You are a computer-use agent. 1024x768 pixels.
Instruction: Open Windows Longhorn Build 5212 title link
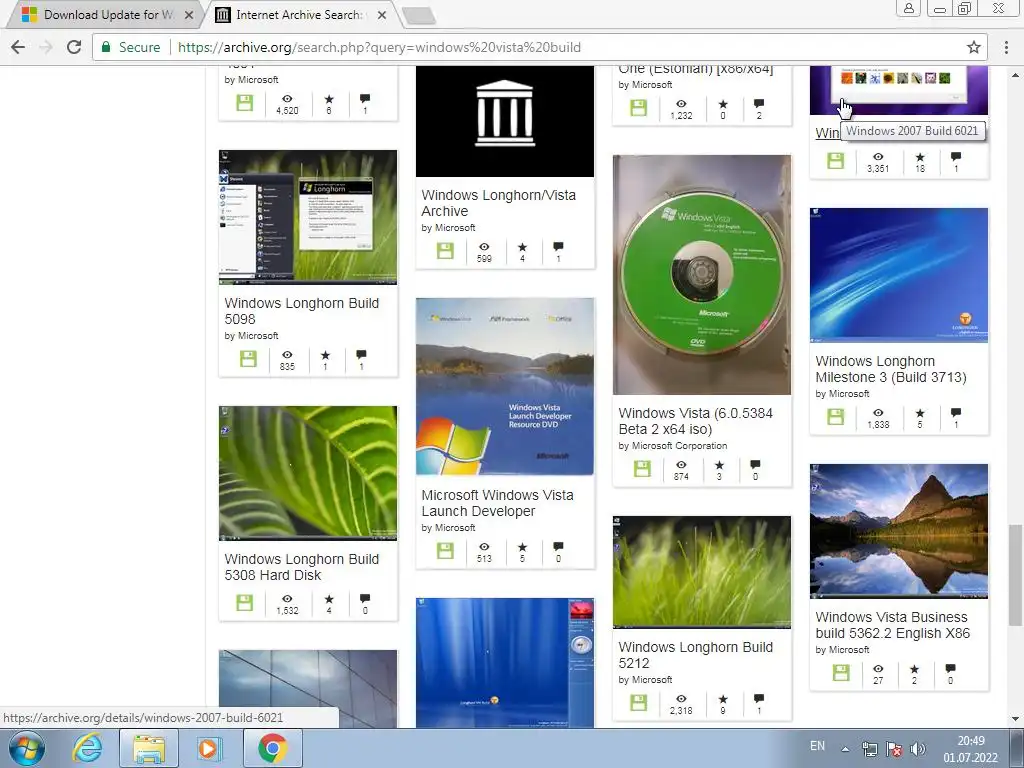click(696, 655)
